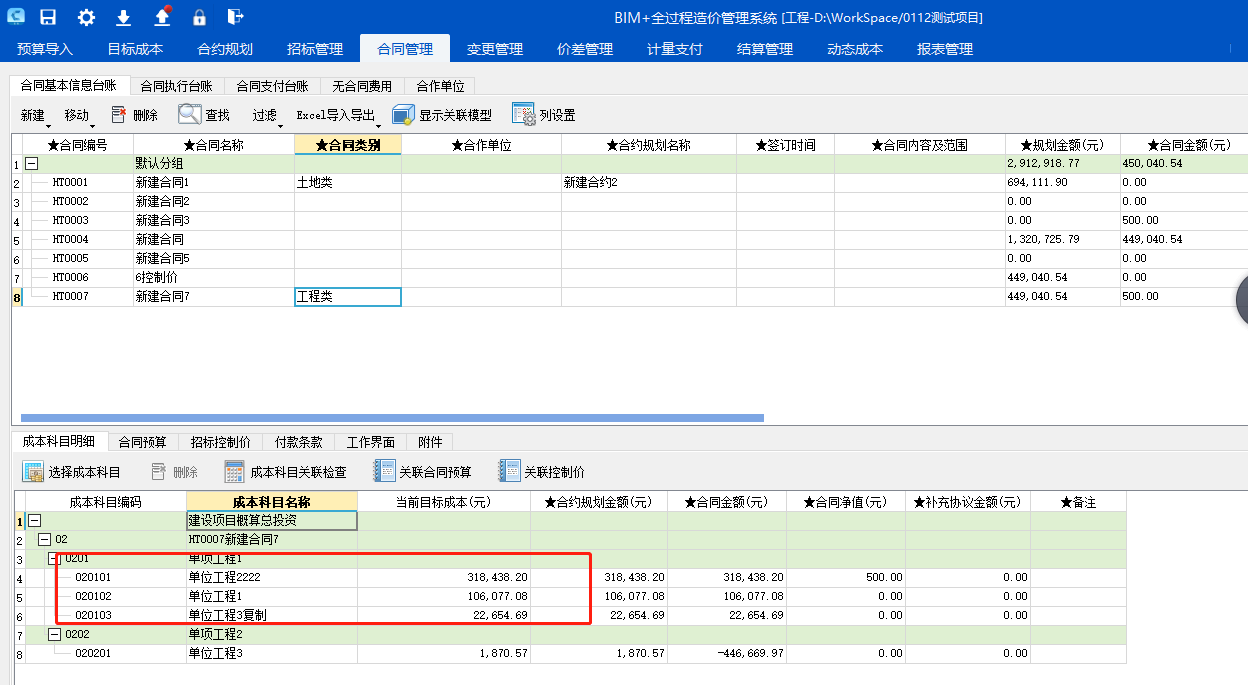
Task: Open the 计量支付 tab
Action: pos(675,49)
